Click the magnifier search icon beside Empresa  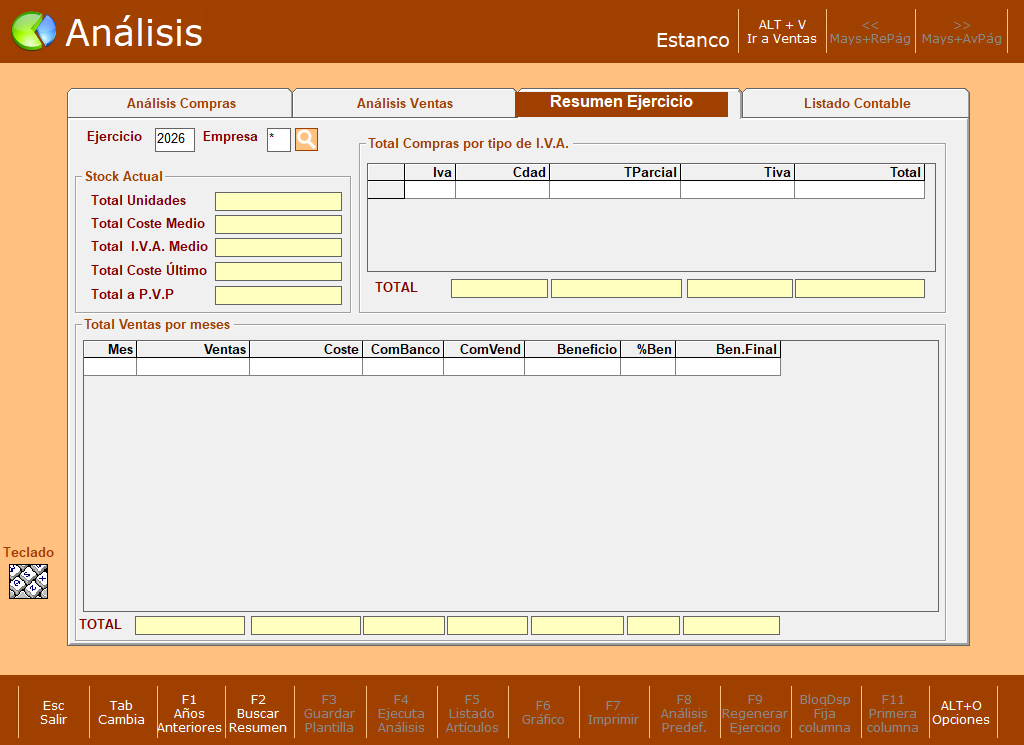(306, 139)
